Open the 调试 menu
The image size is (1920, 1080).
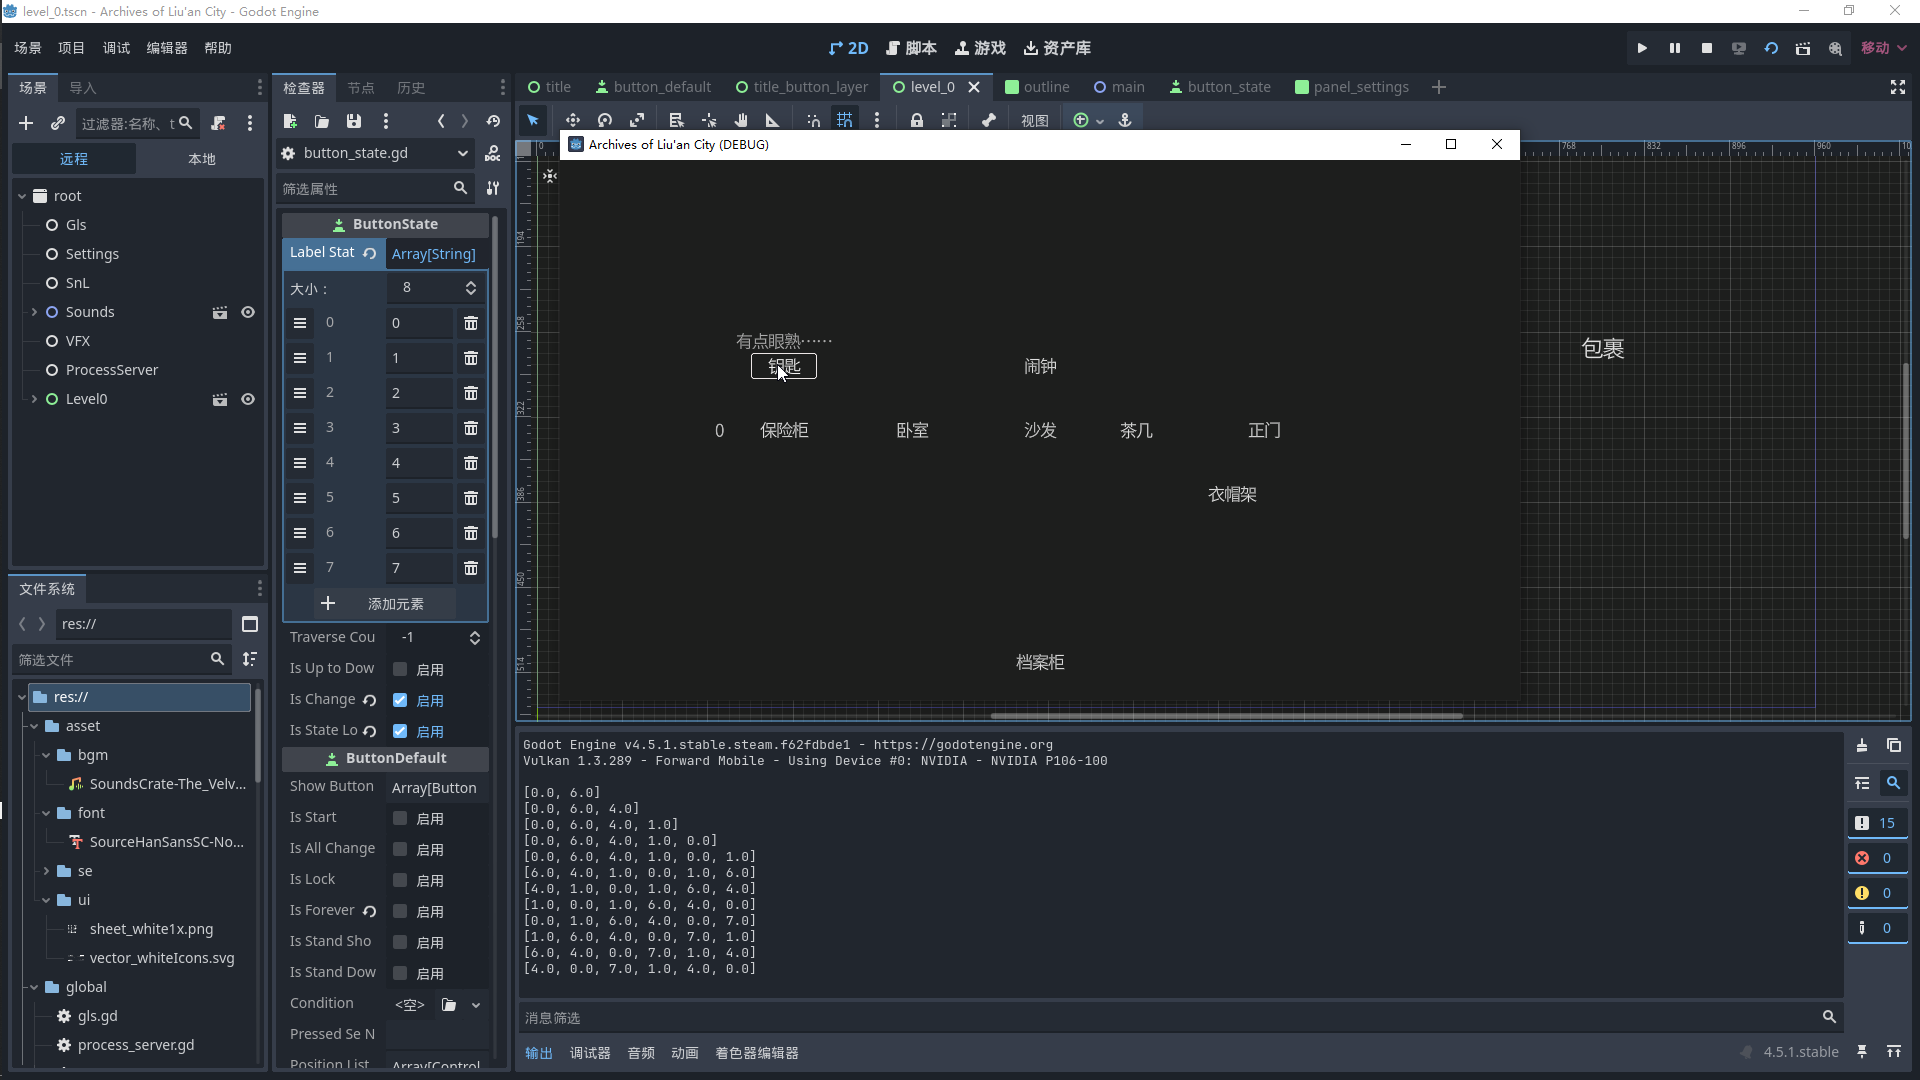116,48
